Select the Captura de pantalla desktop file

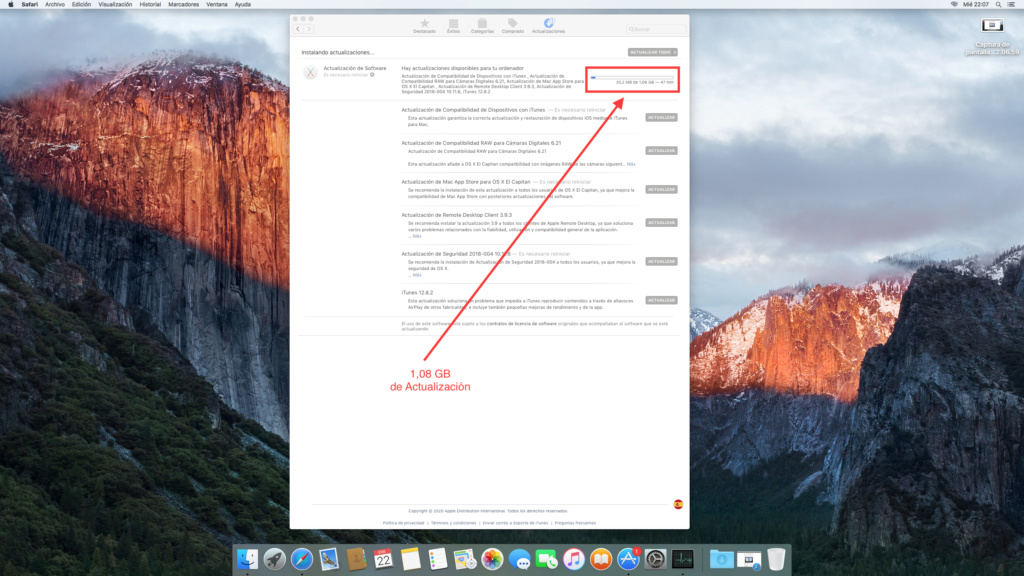(x=992, y=36)
